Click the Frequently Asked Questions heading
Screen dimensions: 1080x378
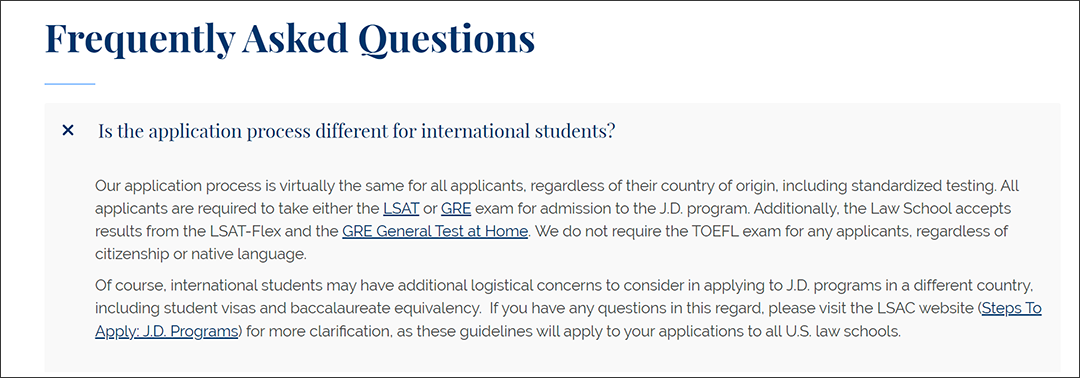click(290, 39)
